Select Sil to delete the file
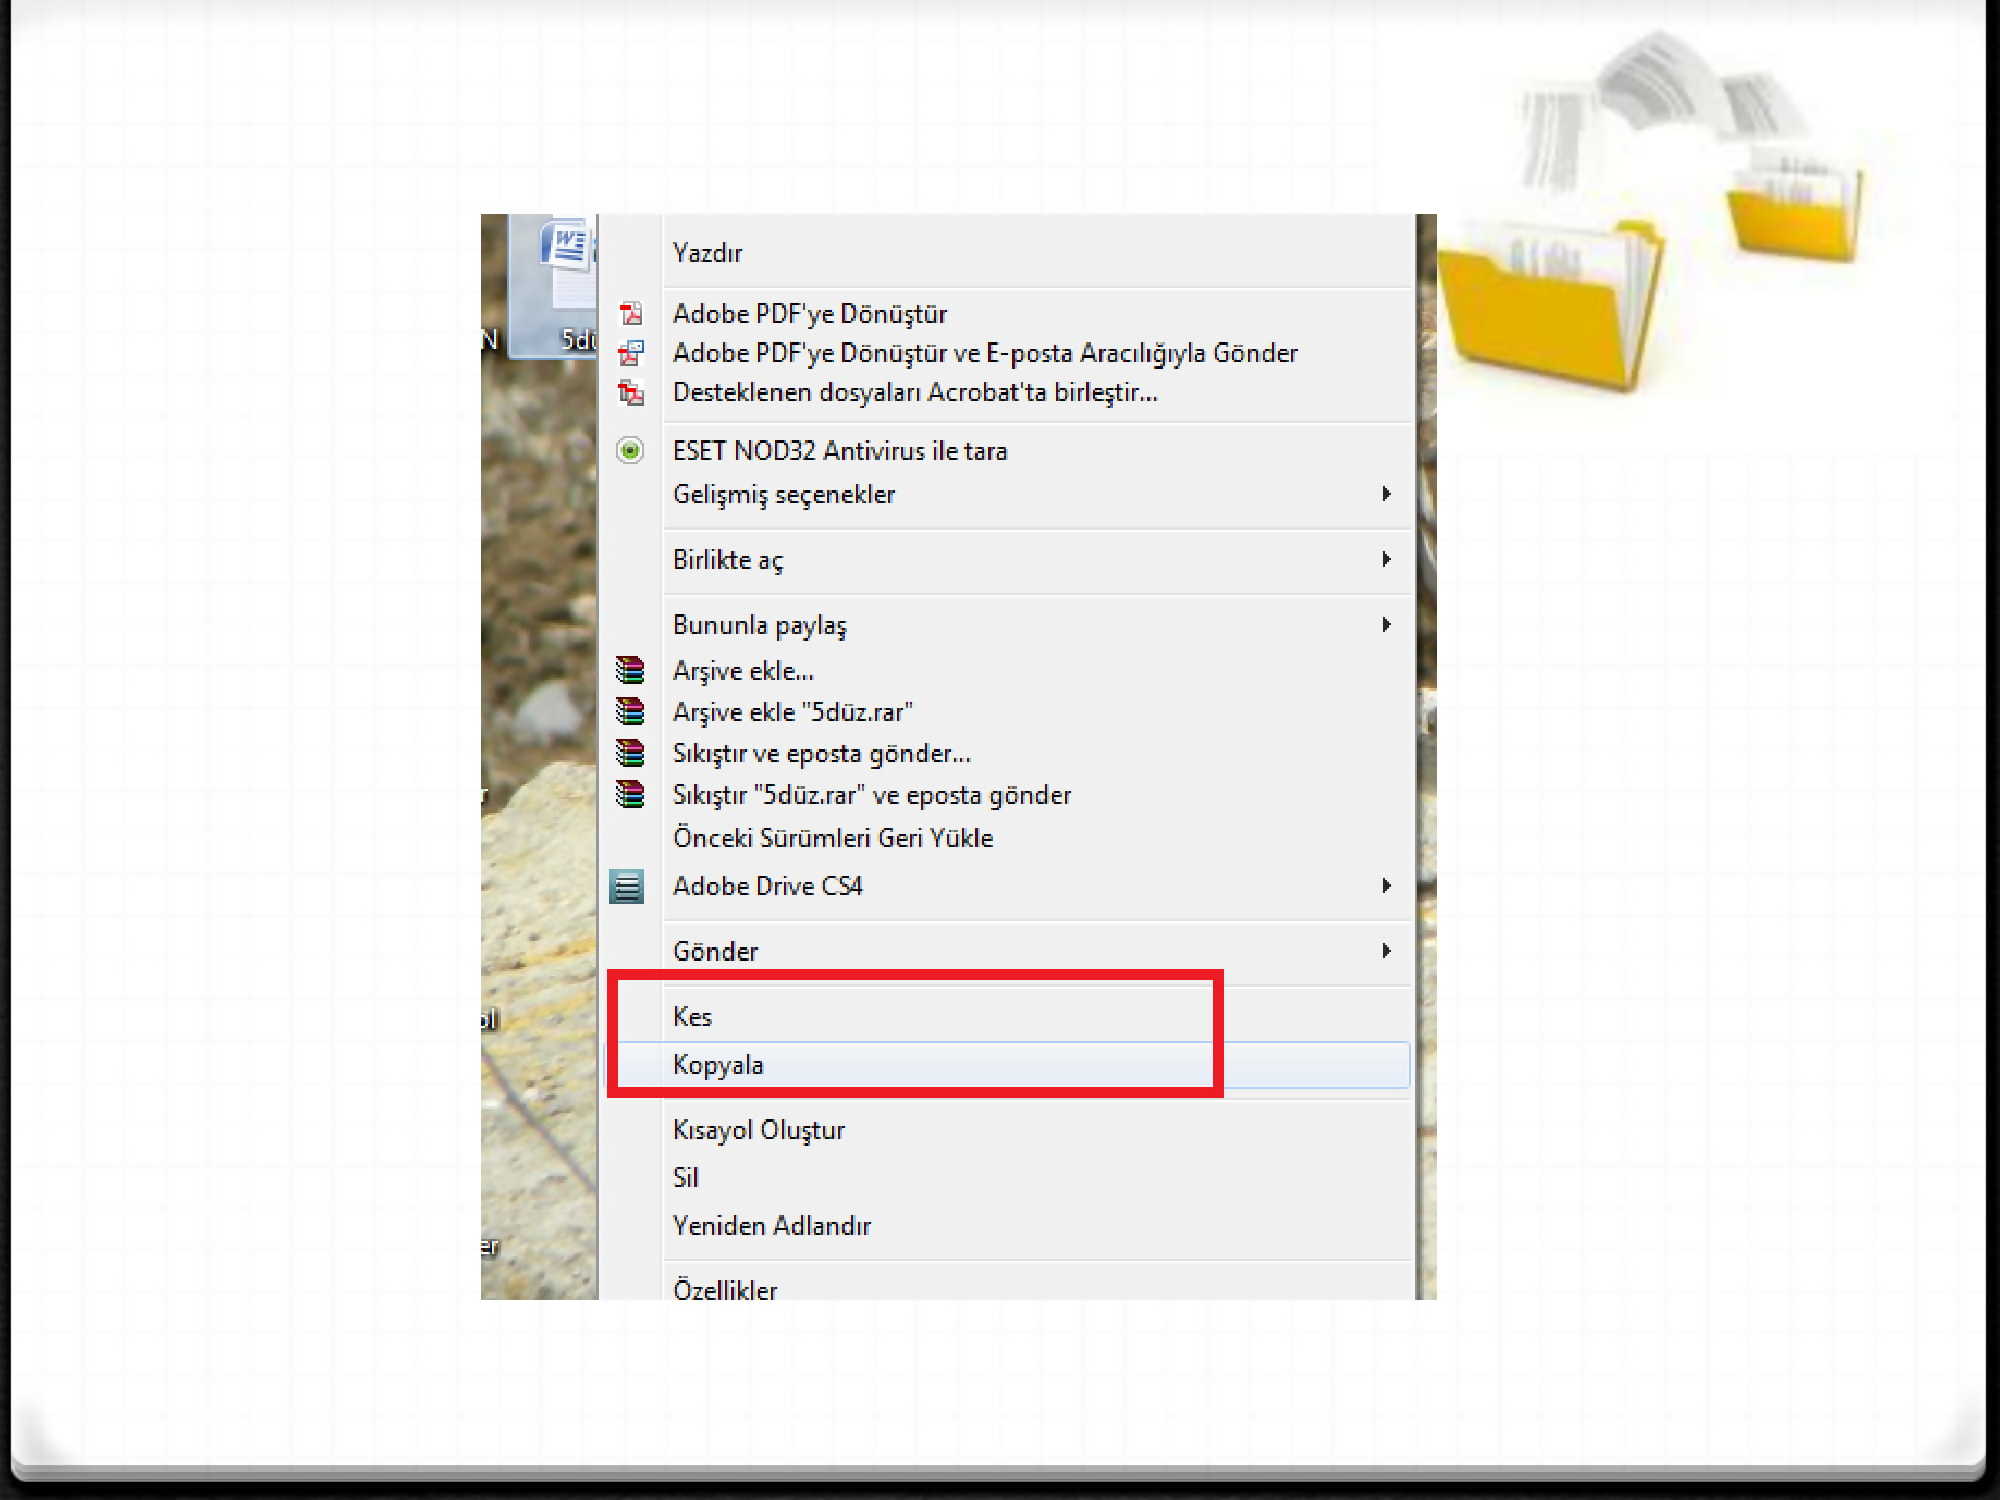2000x1500 pixels. [686, 1178]
